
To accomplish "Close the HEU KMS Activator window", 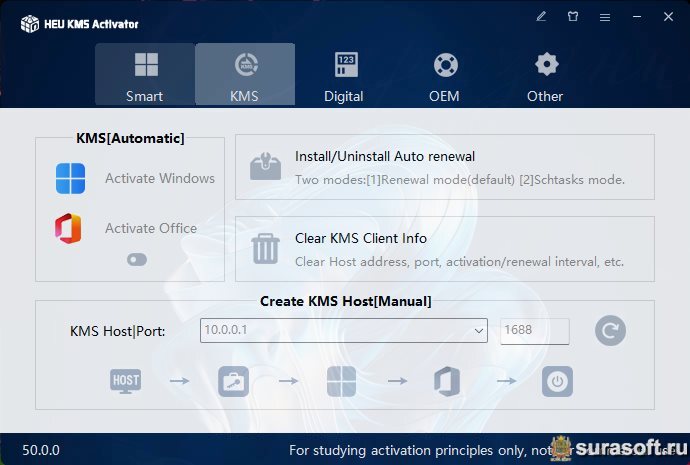I will (x=668, y=17).
